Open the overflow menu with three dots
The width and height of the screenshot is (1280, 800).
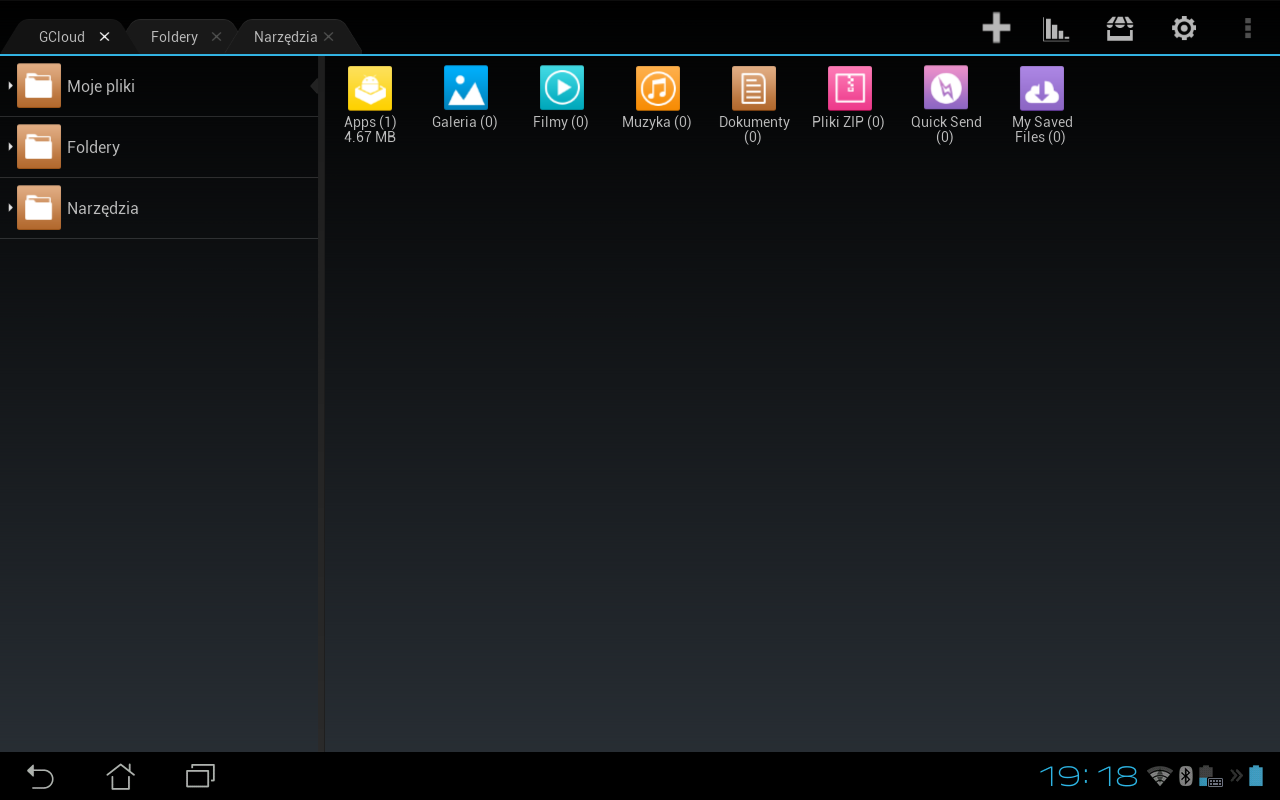1247,28
